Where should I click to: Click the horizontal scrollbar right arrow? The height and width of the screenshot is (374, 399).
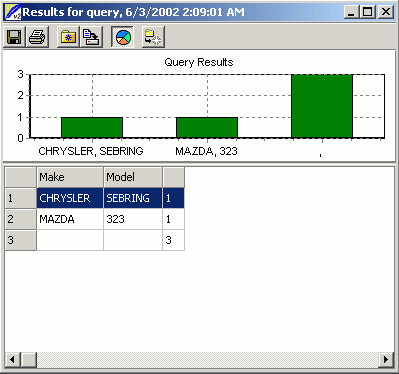click(x=386, y=360)
